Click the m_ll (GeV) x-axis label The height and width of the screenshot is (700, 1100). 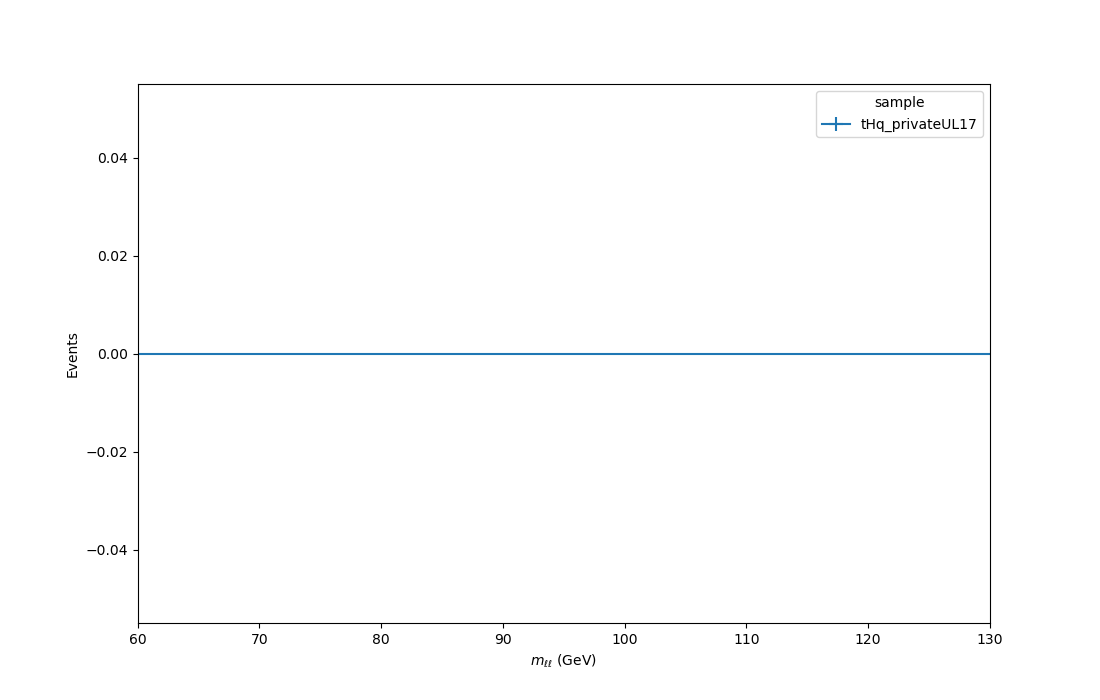[x=563, y=660]
